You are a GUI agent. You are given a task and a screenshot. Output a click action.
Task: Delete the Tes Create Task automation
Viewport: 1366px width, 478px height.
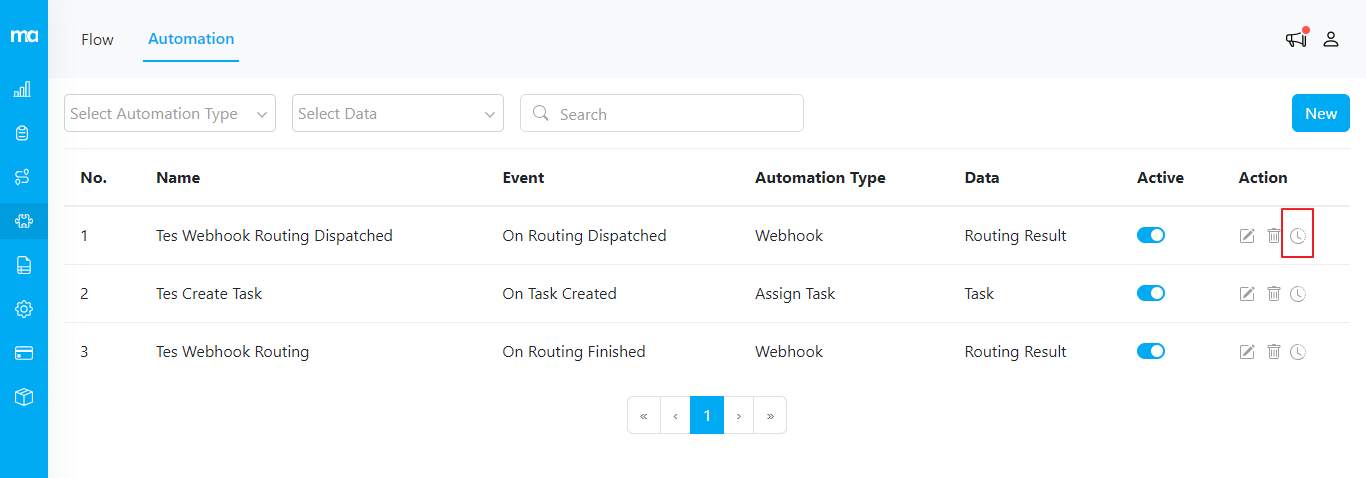(x=1273, y=294)
